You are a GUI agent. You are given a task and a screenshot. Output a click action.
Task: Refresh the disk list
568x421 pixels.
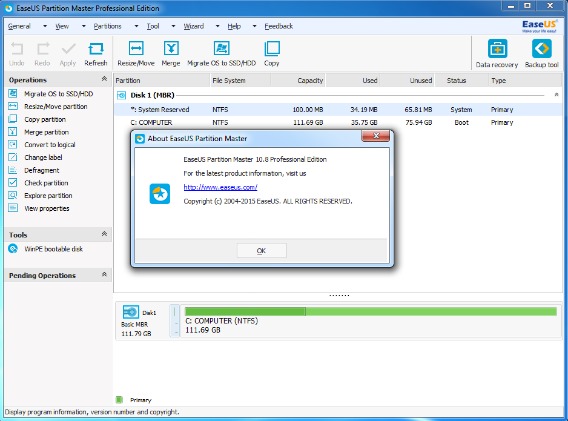pos(96,53)
